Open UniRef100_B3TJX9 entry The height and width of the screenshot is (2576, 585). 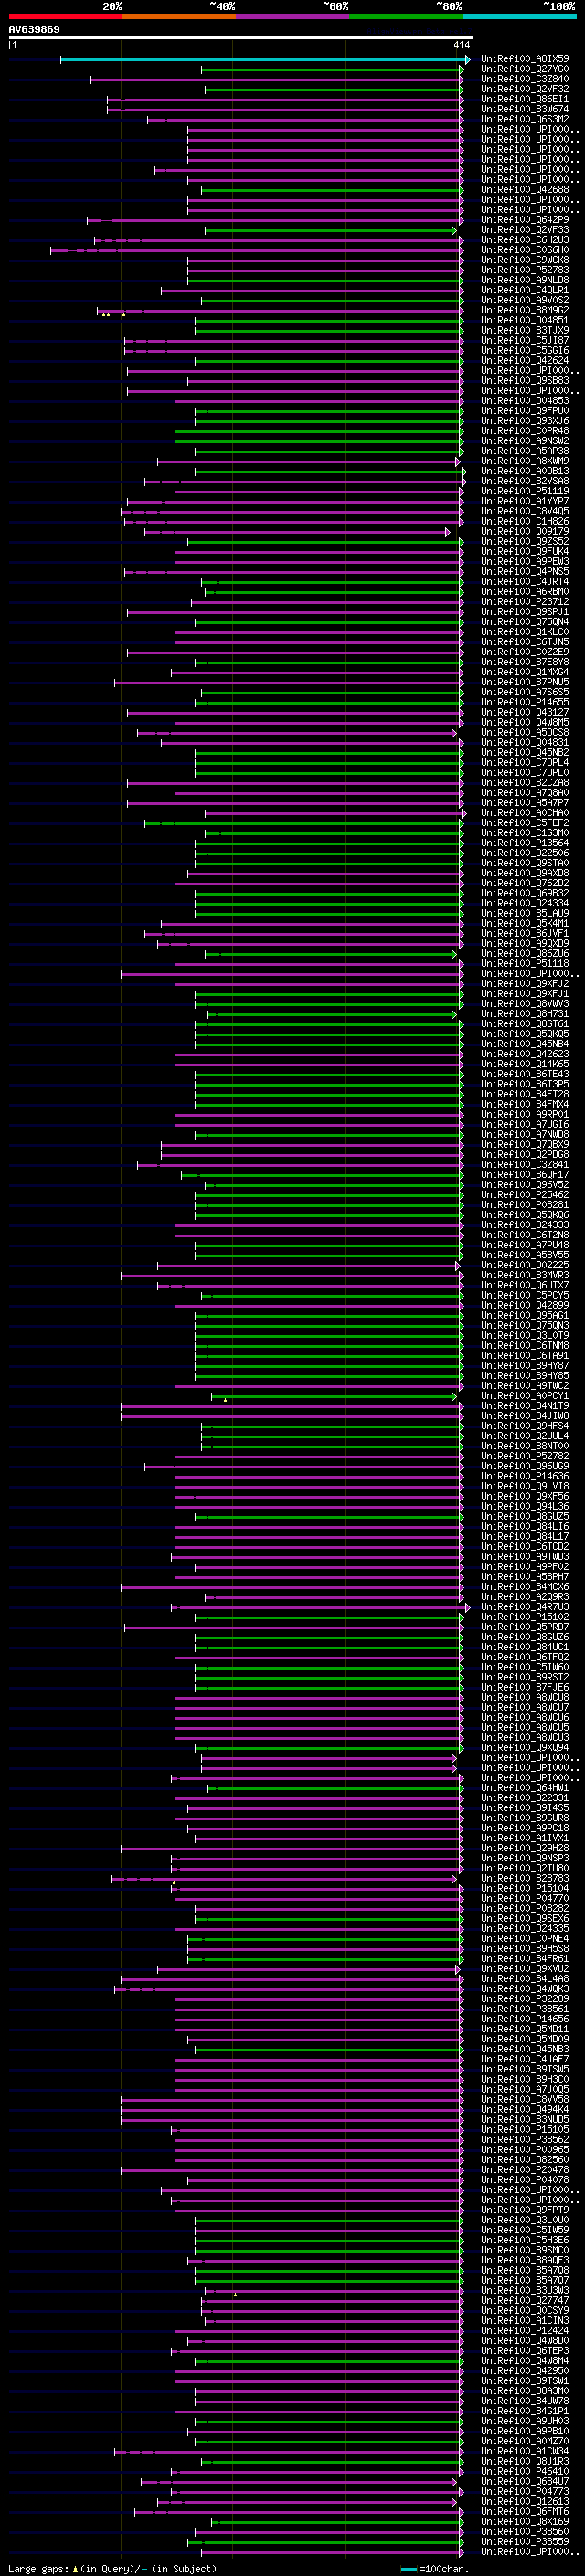coord(525,330)
